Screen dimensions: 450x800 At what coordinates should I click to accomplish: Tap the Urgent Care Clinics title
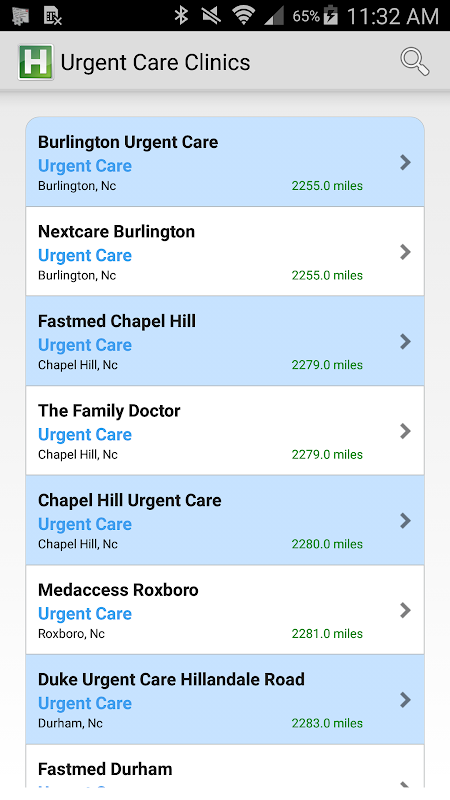click(155, 62)
